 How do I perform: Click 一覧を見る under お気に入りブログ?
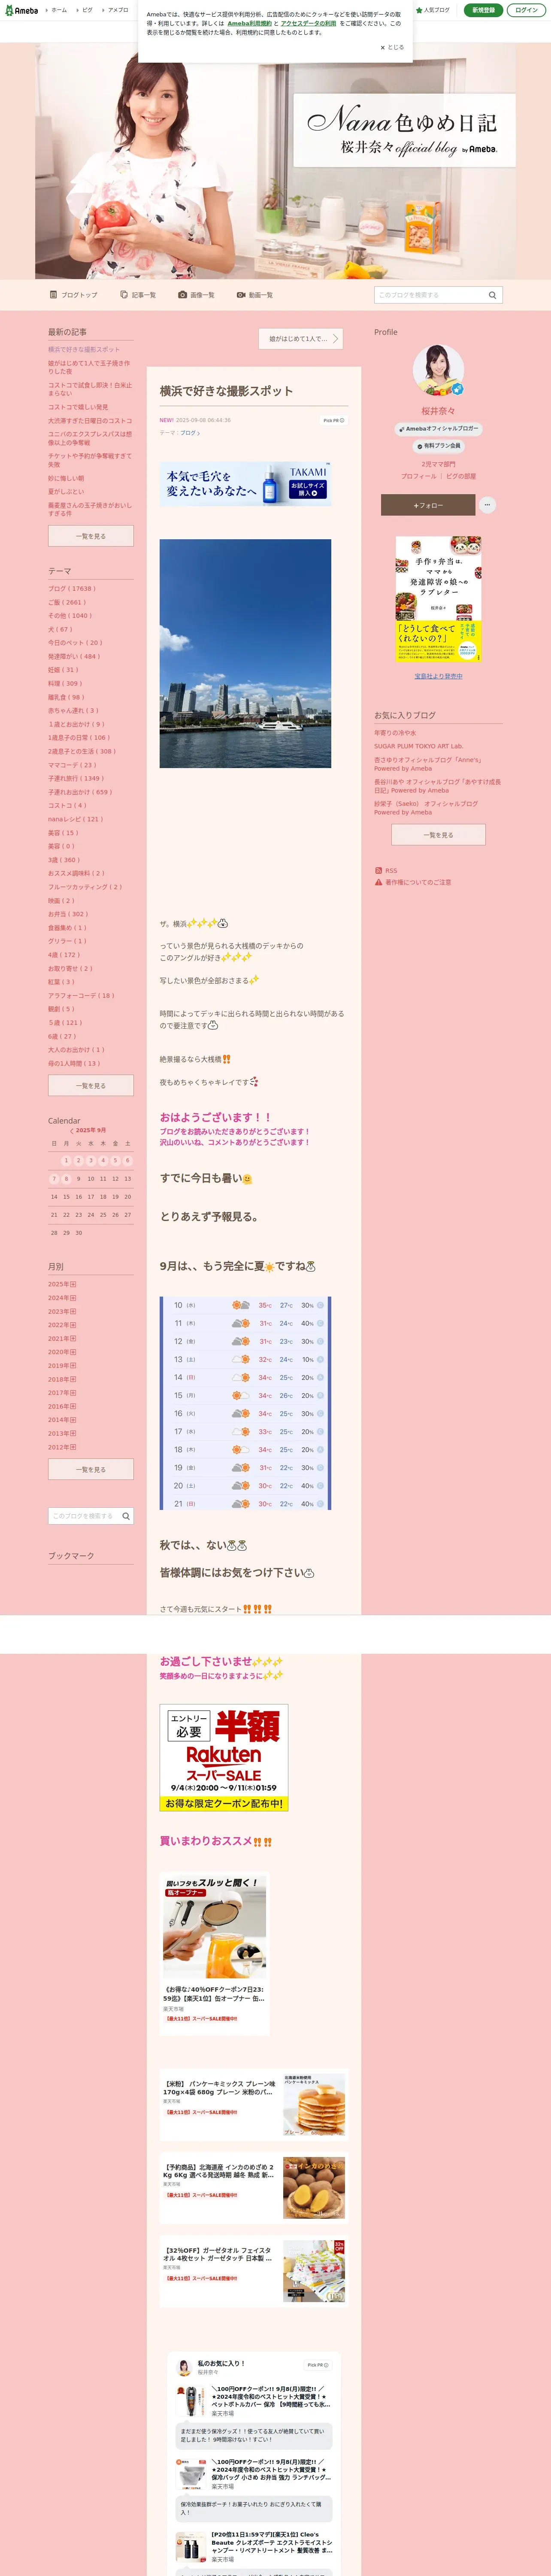point(438,834)
